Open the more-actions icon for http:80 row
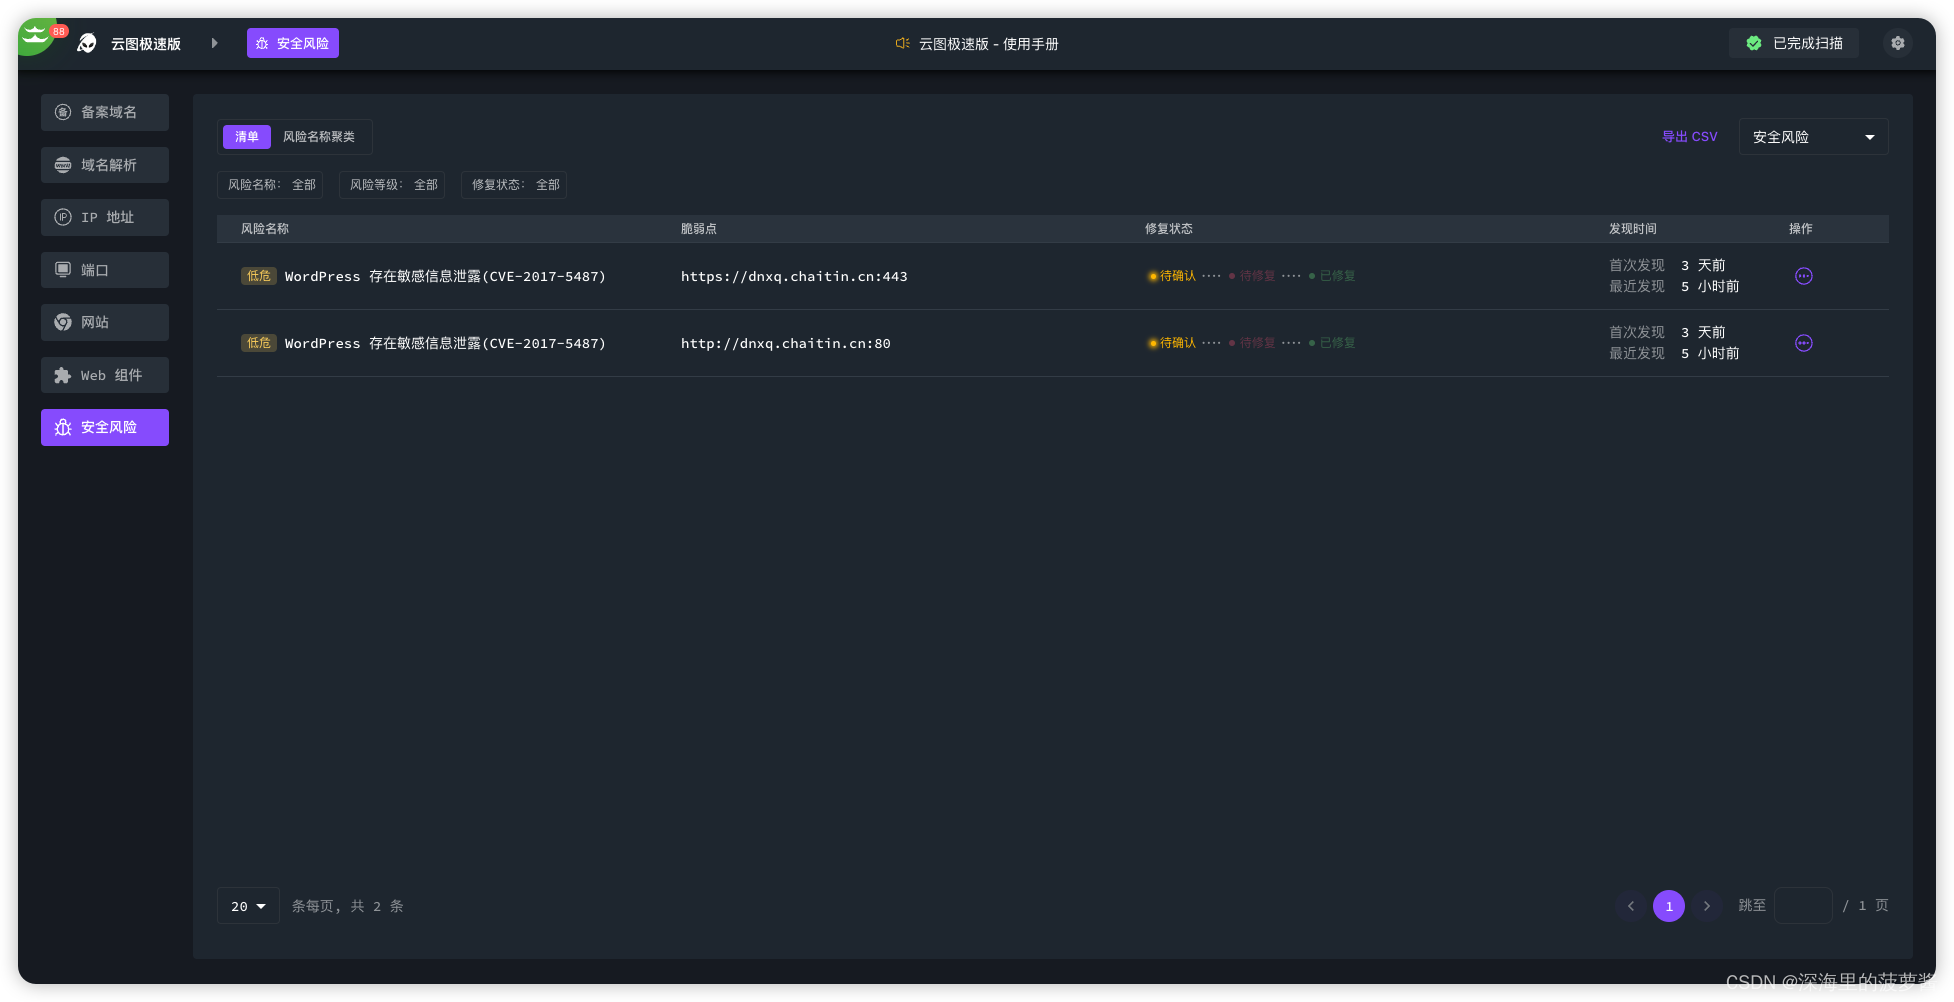Viewport: 1954px width, 1002px height. coord(1804,343)
